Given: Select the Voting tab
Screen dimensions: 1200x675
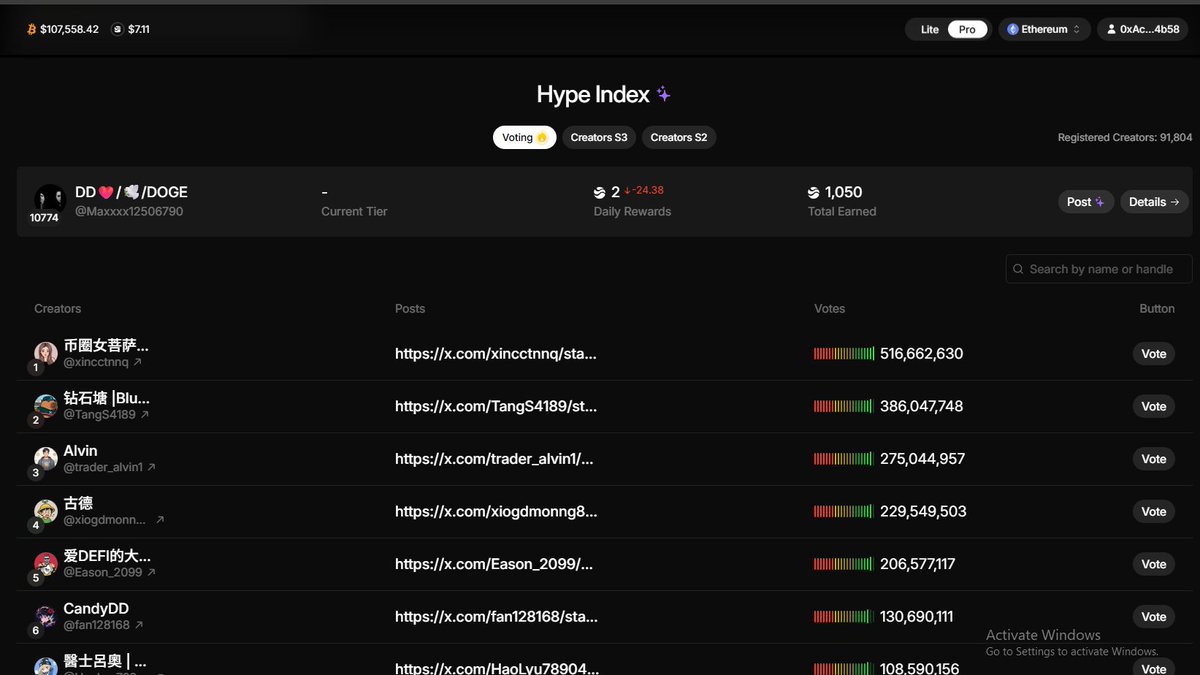Looking at the screenshot, I should pos(524,137).
